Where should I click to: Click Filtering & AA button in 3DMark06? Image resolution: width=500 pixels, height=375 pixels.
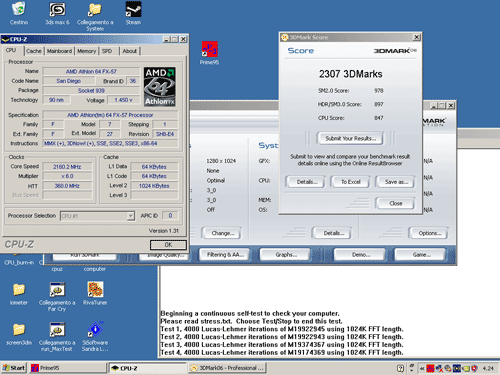pyautogui.click(x=225, y=255)
